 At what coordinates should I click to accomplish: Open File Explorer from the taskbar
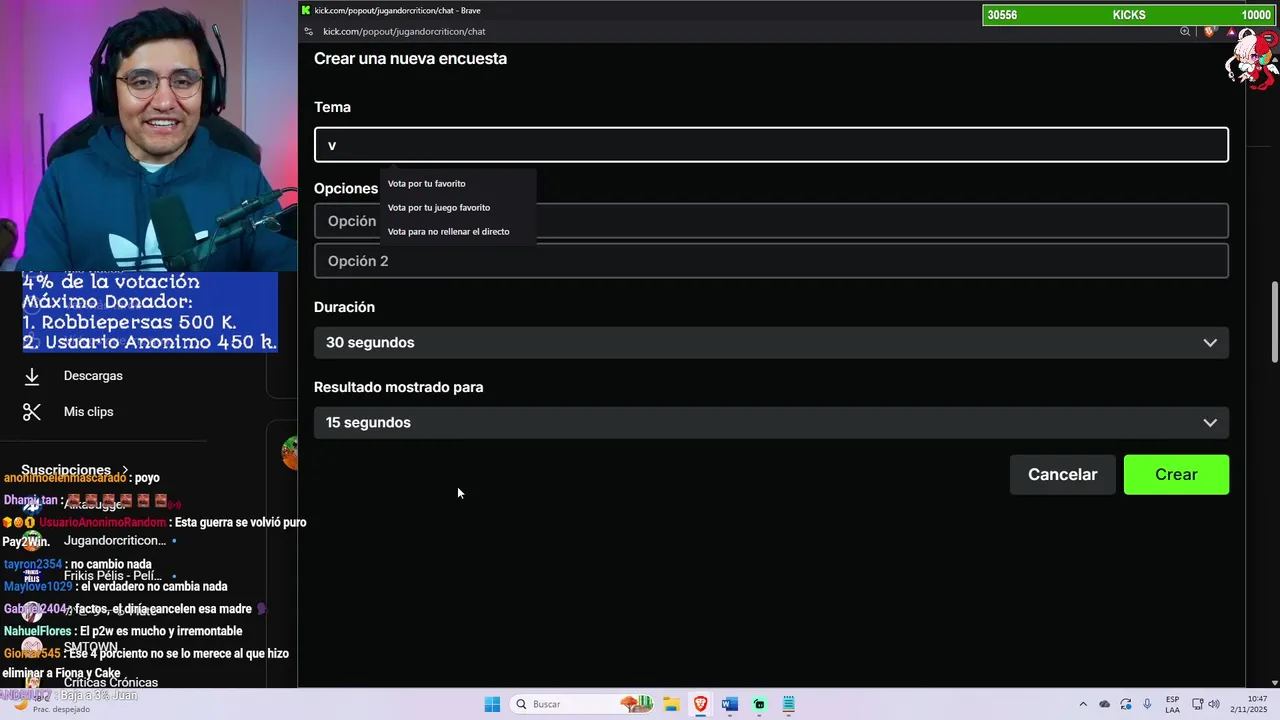[671, 704]
